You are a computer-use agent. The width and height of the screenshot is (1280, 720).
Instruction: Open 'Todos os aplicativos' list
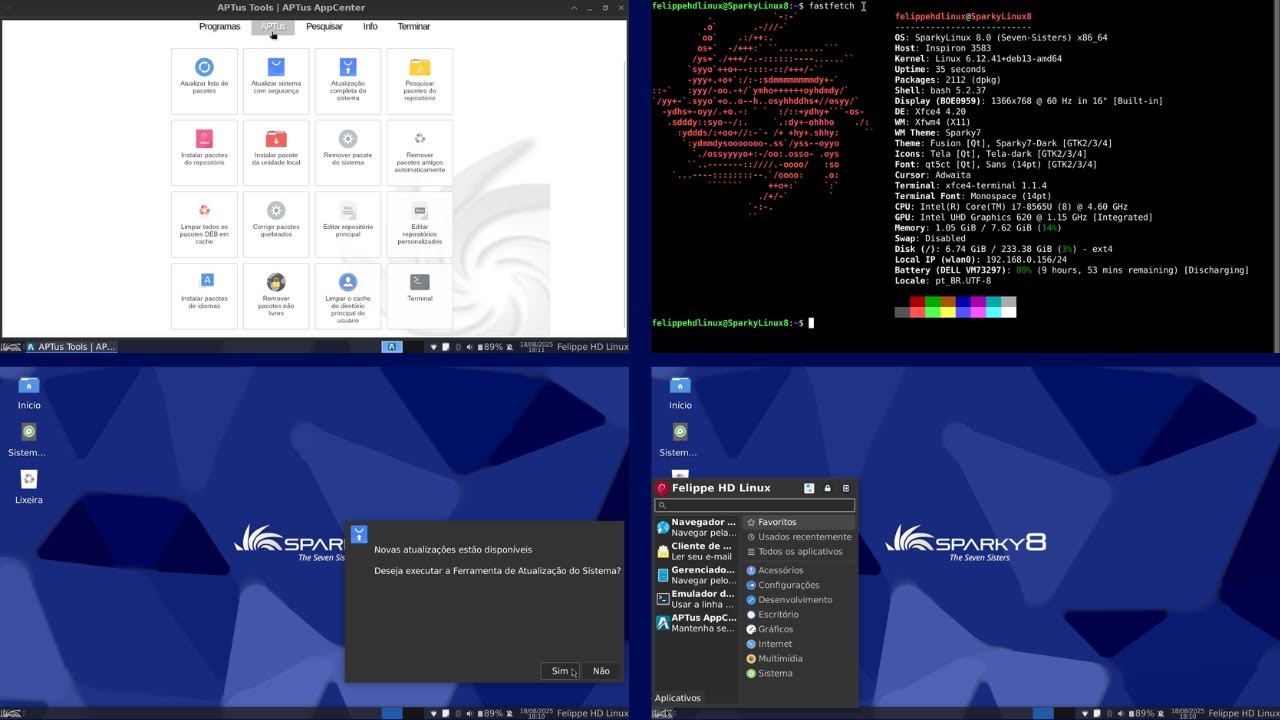click(799, 552)
